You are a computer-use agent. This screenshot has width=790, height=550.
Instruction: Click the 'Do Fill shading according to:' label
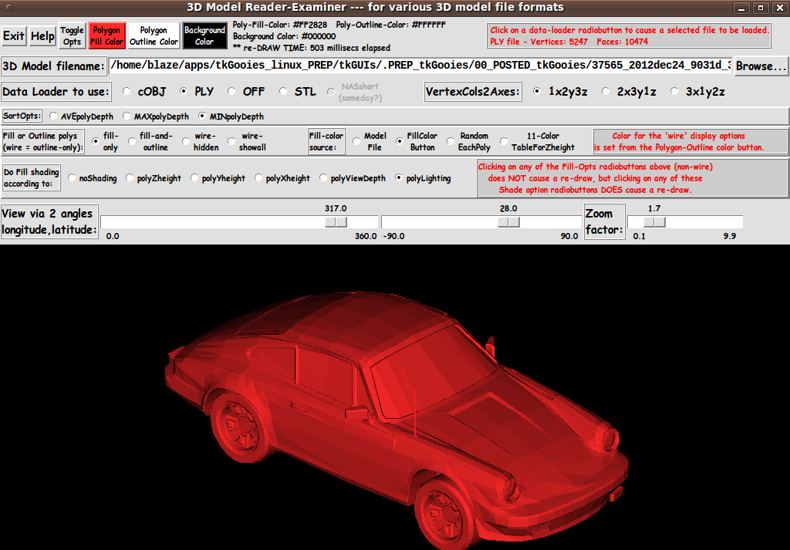(31, 178)
